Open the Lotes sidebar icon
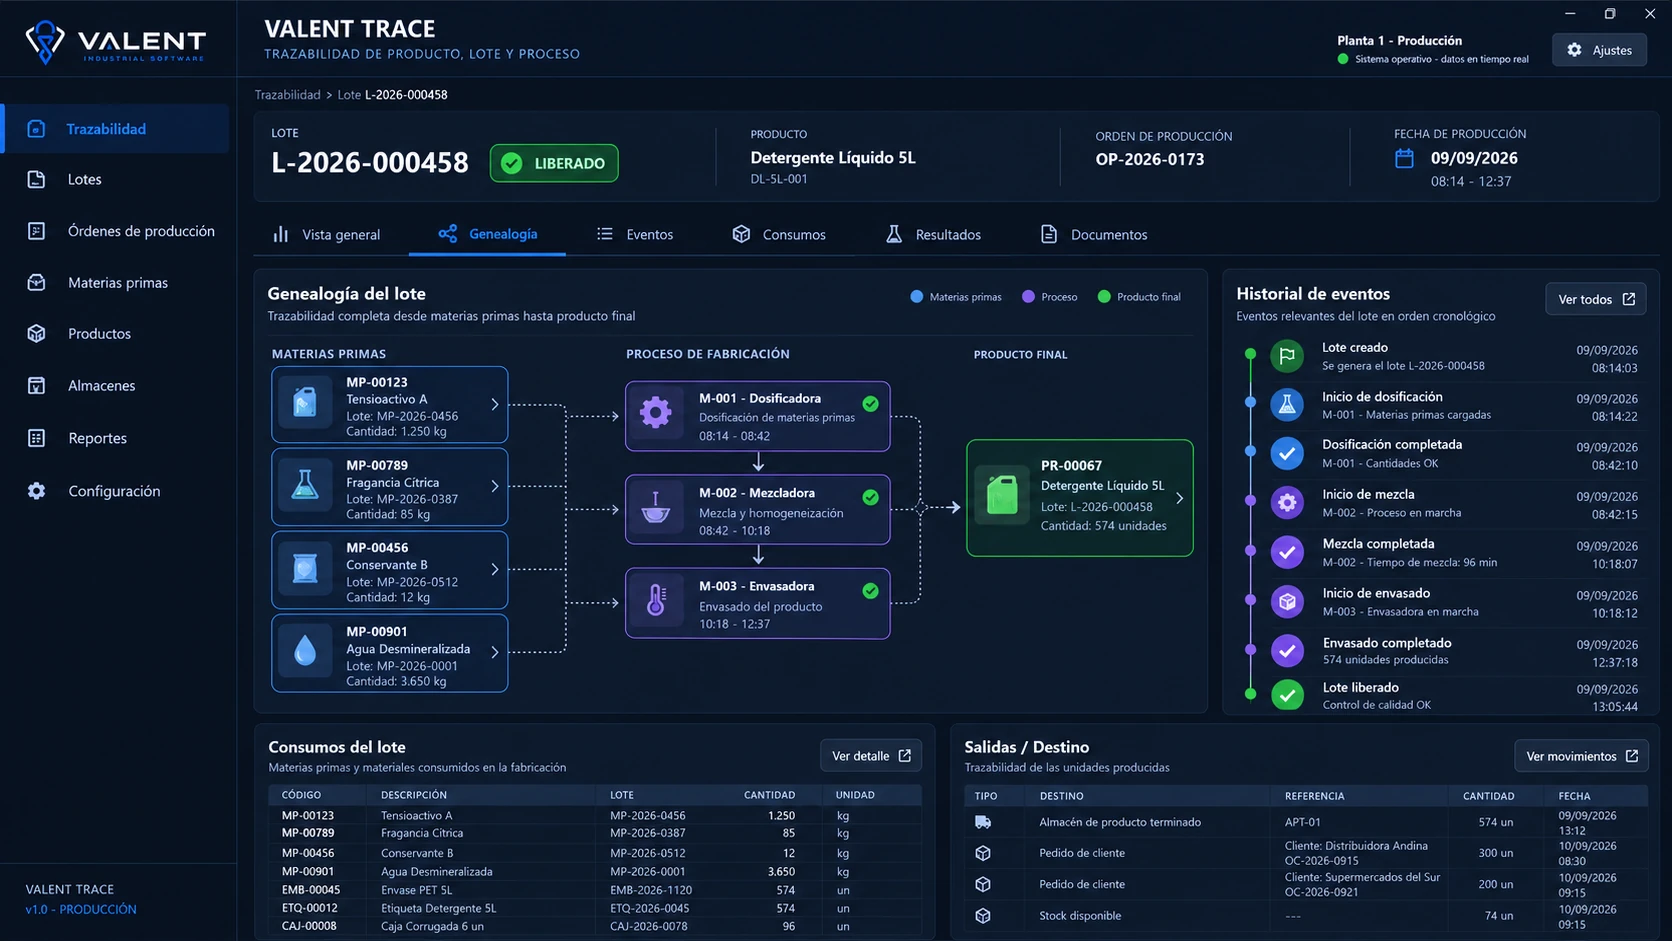The image size is (1672, 941). click(36, 179)
